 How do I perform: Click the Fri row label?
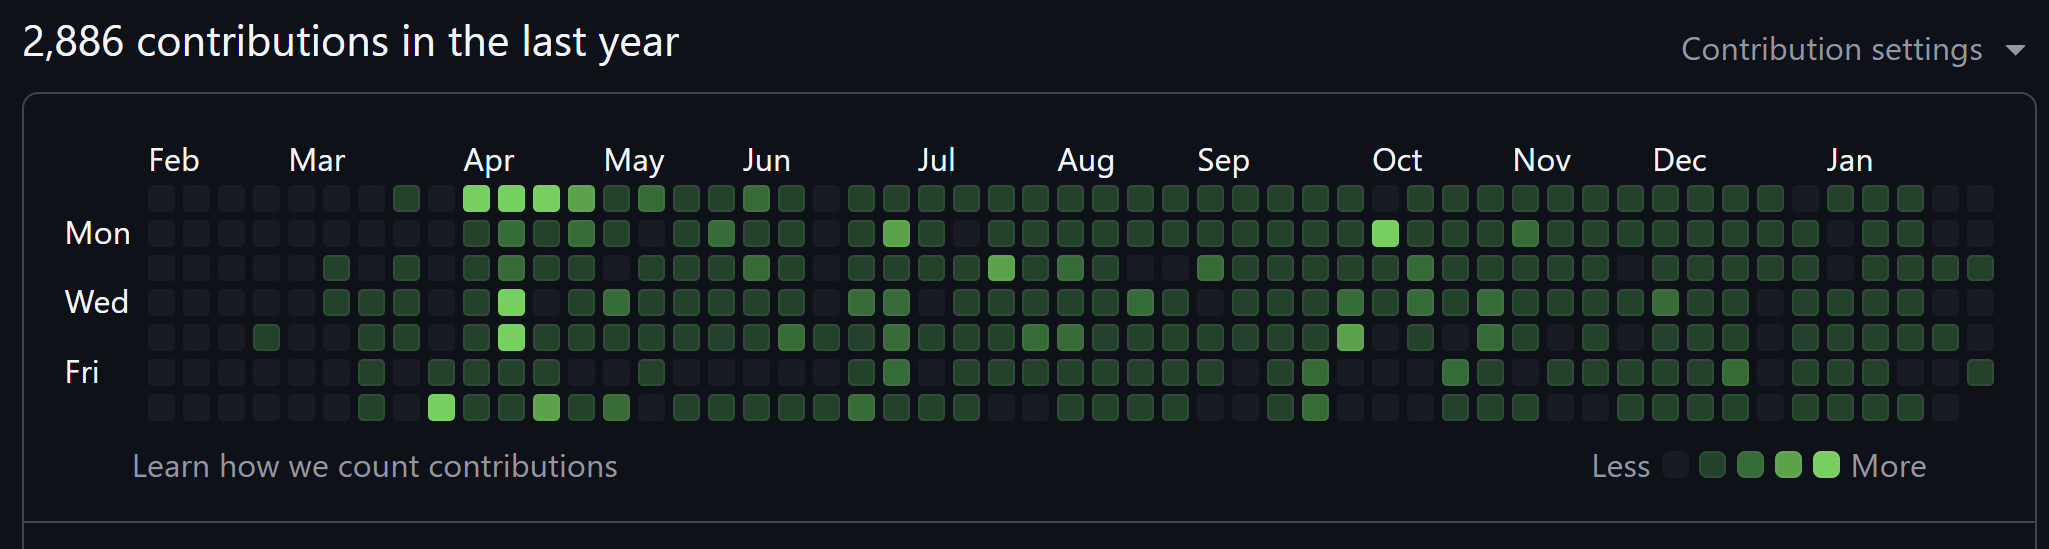click(82, 372)
